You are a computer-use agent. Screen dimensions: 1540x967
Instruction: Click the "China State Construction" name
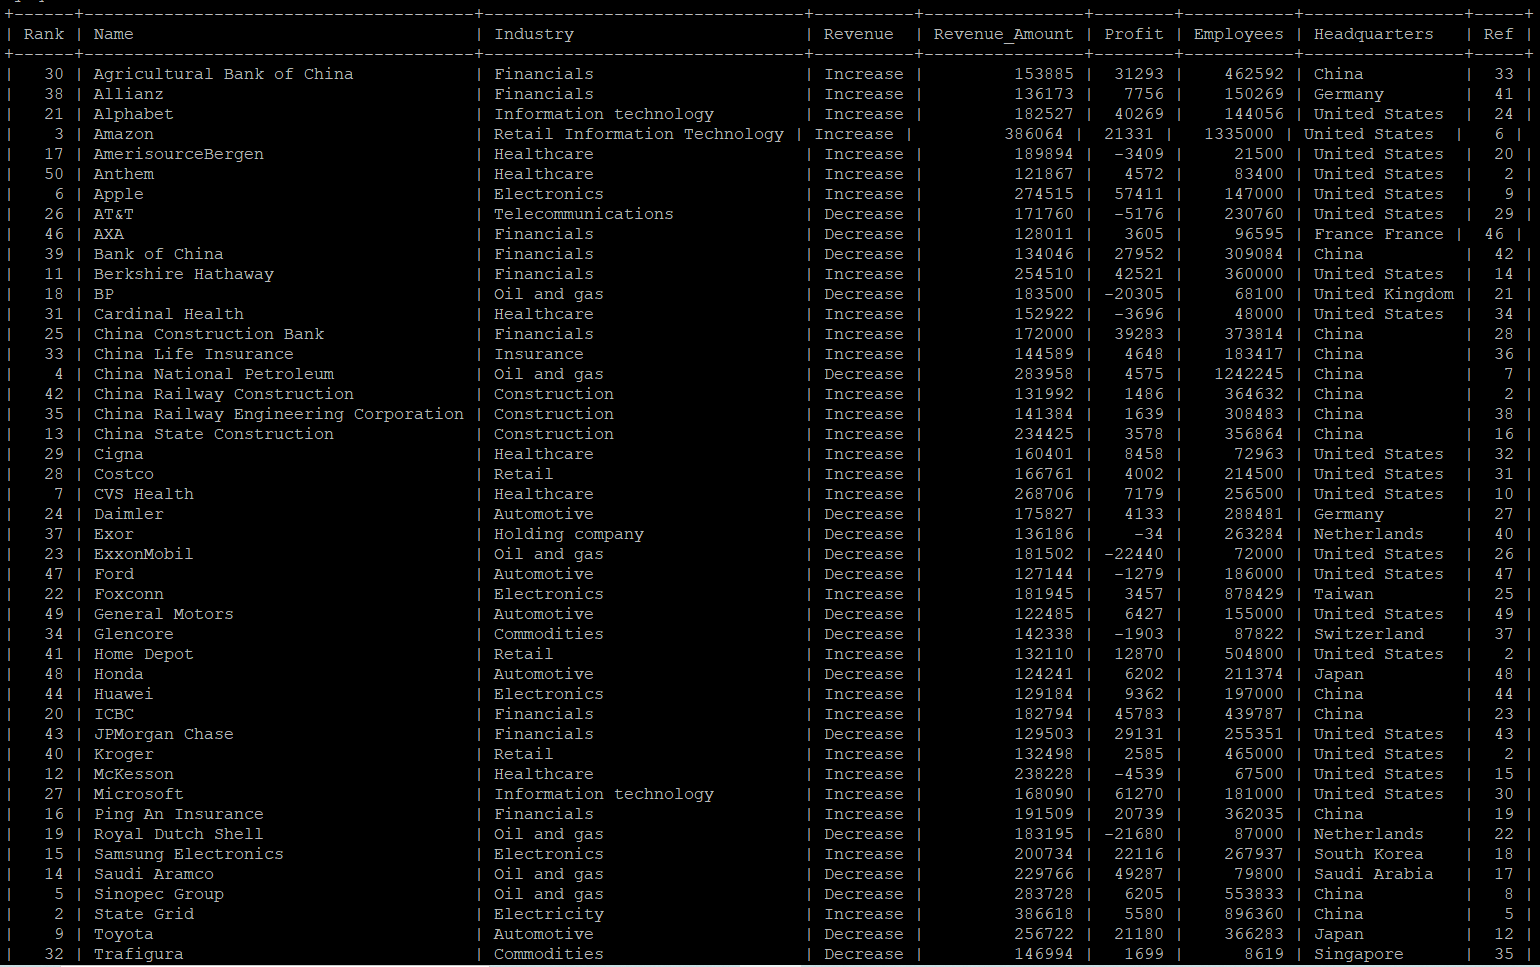point(213,434)
